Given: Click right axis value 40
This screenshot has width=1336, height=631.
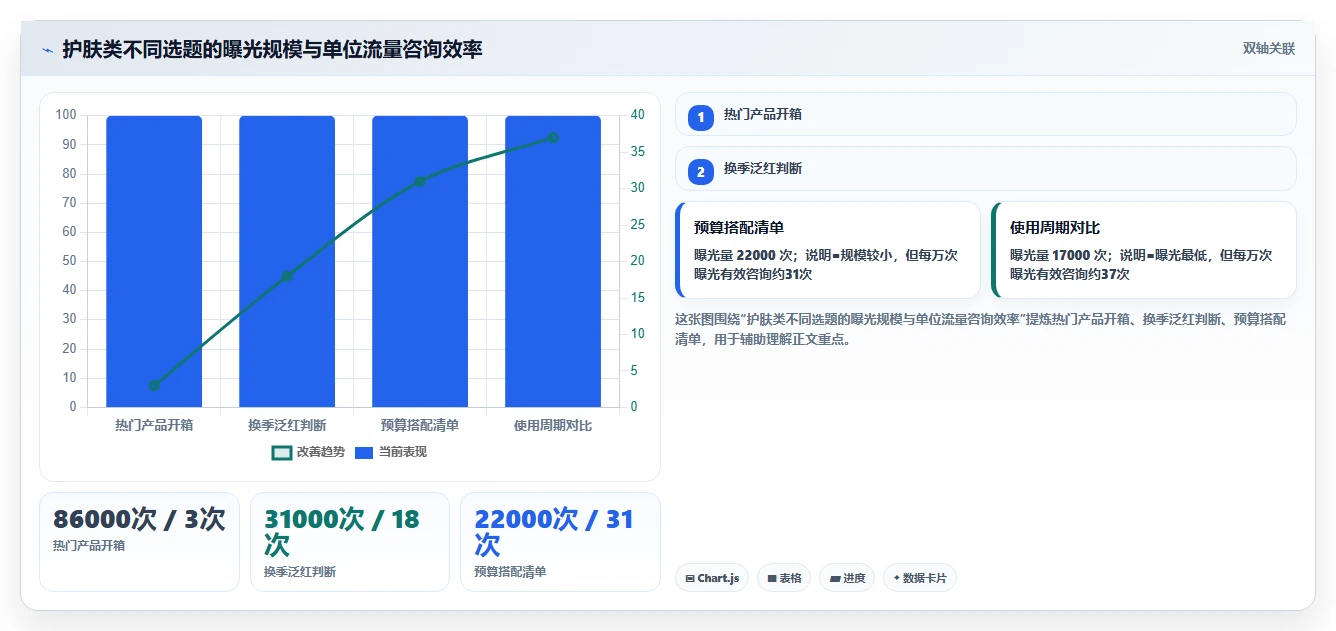Looking at the screenshot, I should (x=638, y=115).
